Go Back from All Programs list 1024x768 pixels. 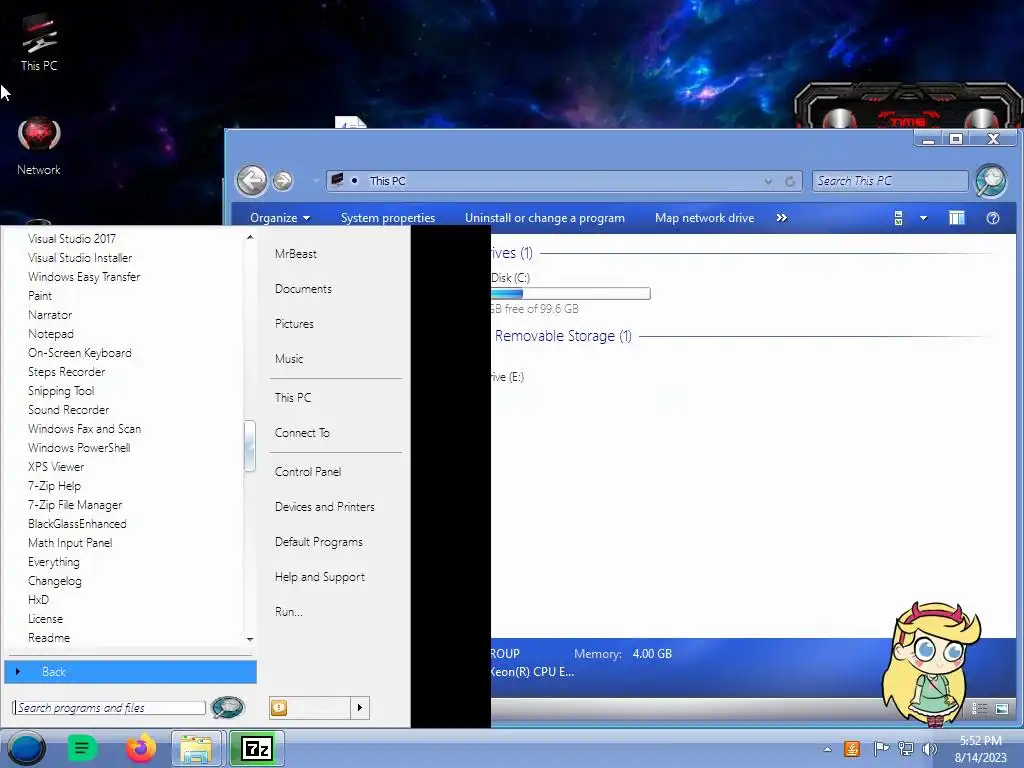(131, 672)
